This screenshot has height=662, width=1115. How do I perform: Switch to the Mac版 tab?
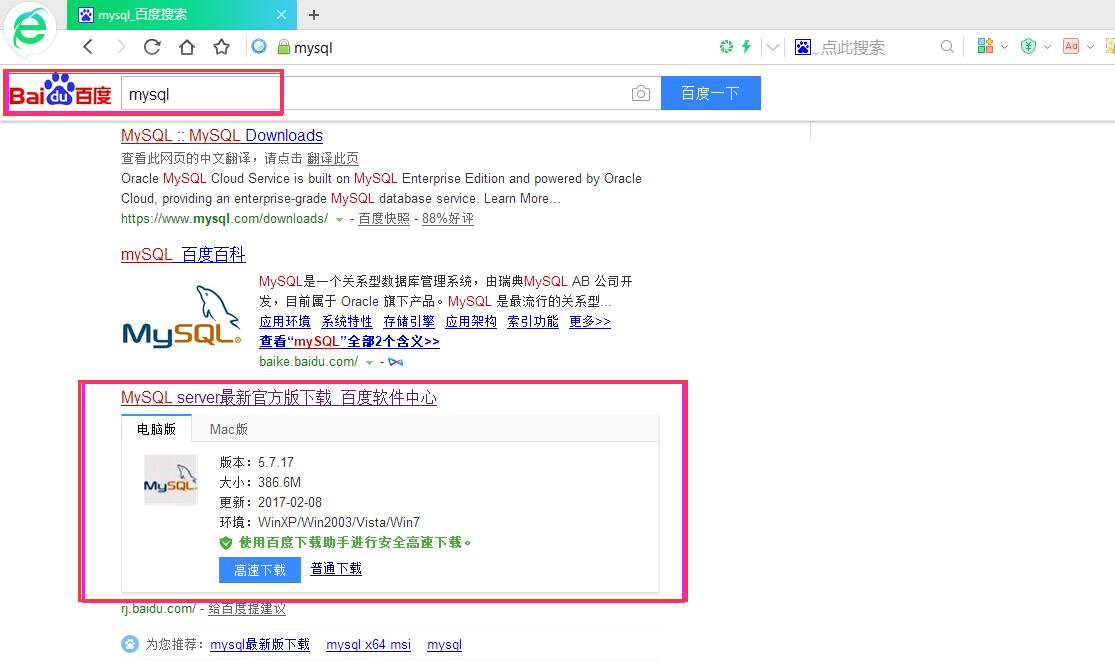pos(228,429)
